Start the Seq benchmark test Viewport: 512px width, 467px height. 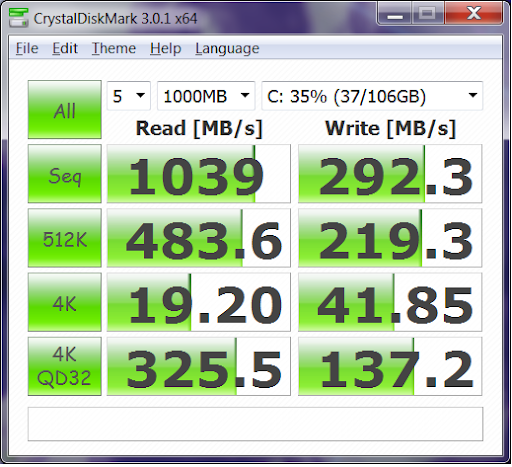65,174
